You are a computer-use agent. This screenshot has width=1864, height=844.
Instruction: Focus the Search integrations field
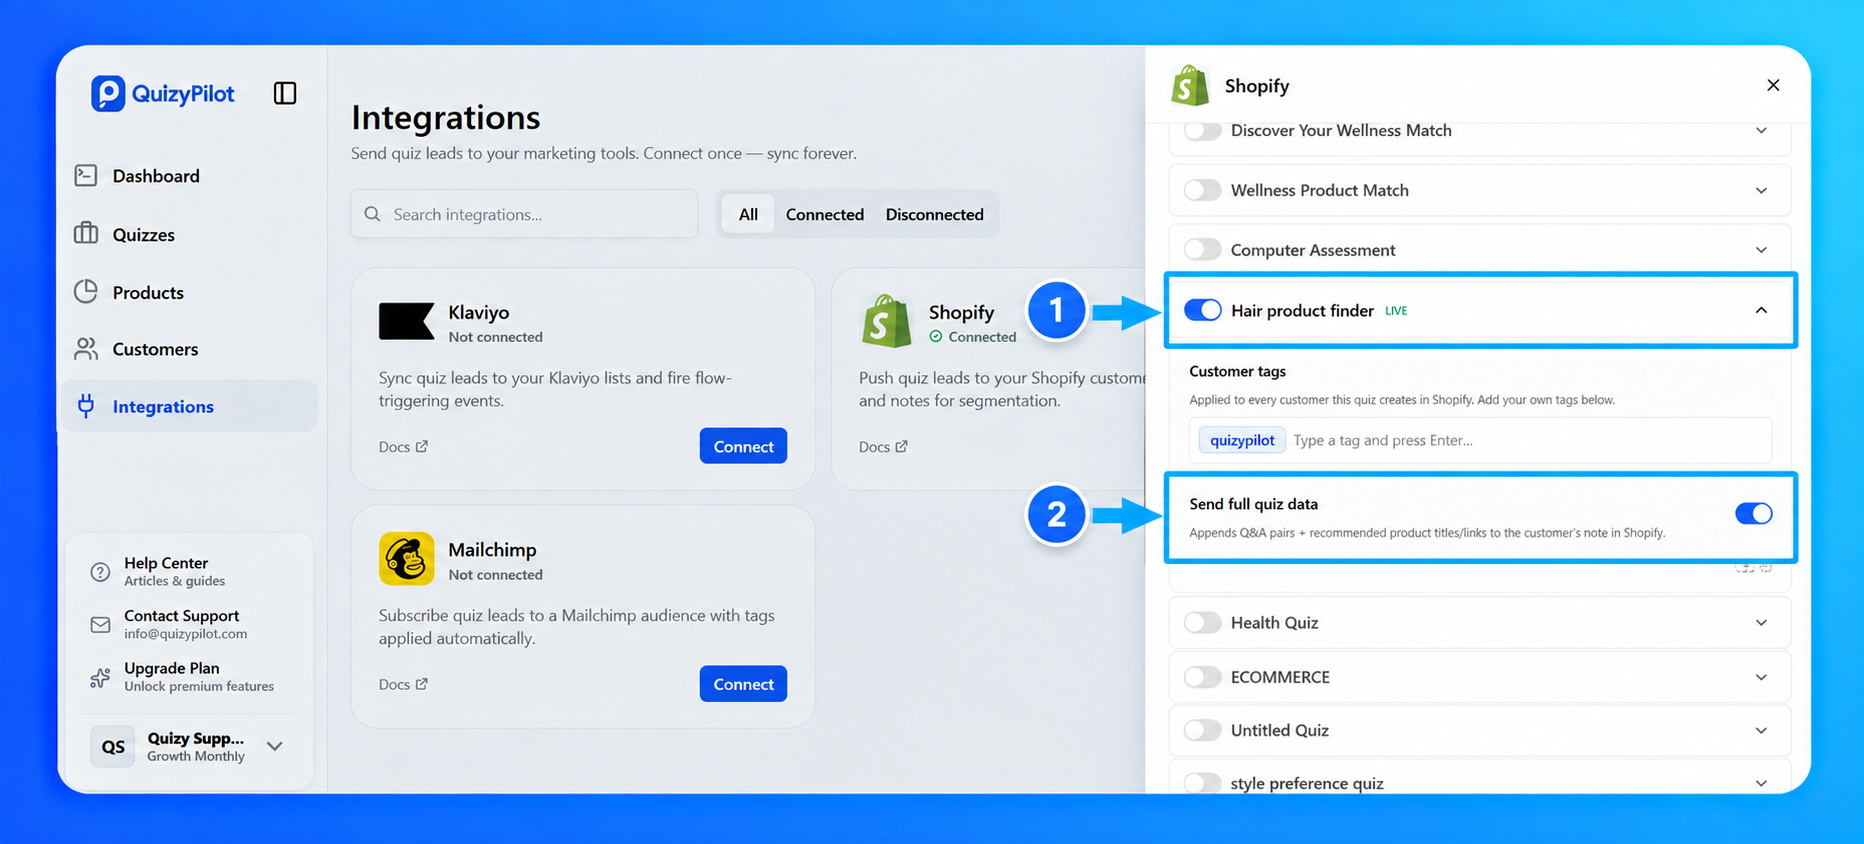tap(524, 214)
